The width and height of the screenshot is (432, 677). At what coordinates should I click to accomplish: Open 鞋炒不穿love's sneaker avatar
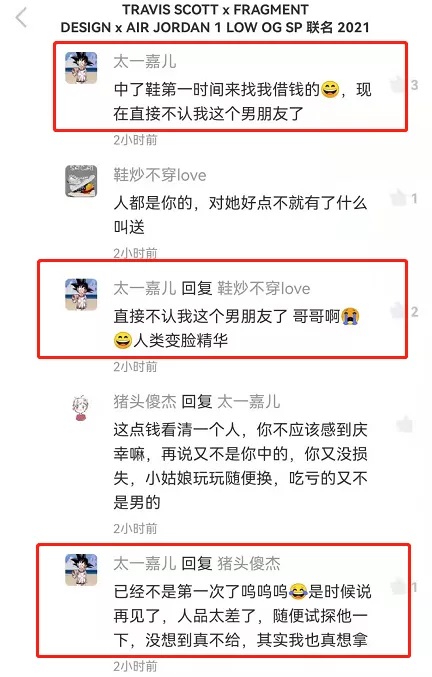click(81, 181)
